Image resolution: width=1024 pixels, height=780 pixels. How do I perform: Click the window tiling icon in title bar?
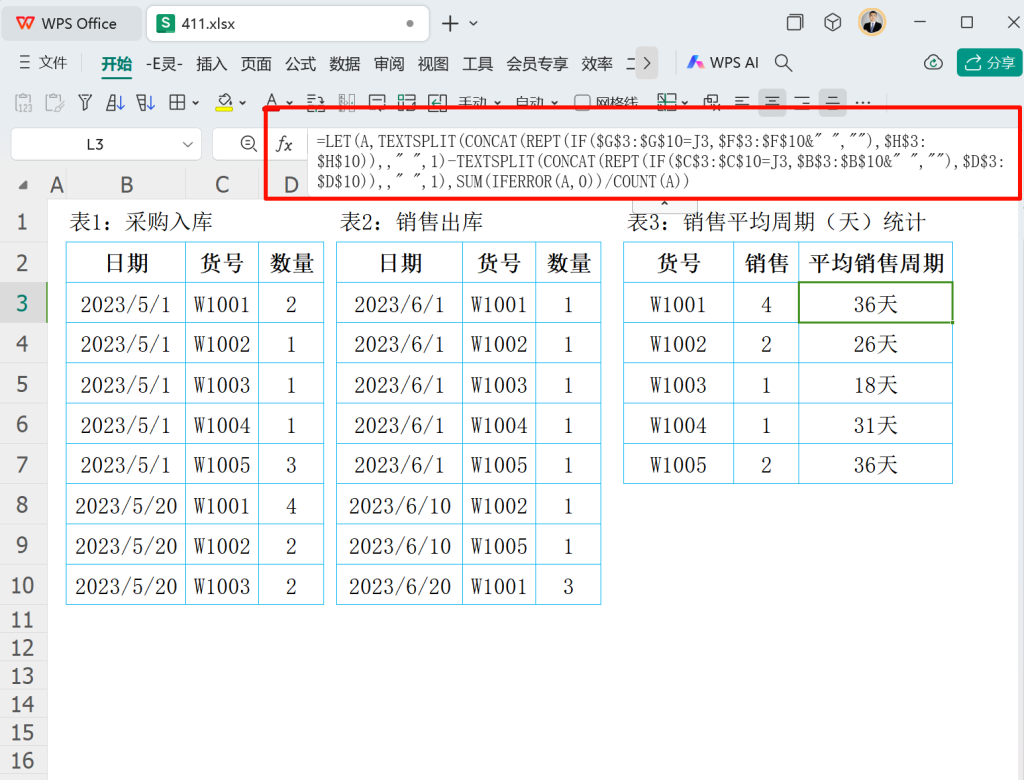coord(795,23)
